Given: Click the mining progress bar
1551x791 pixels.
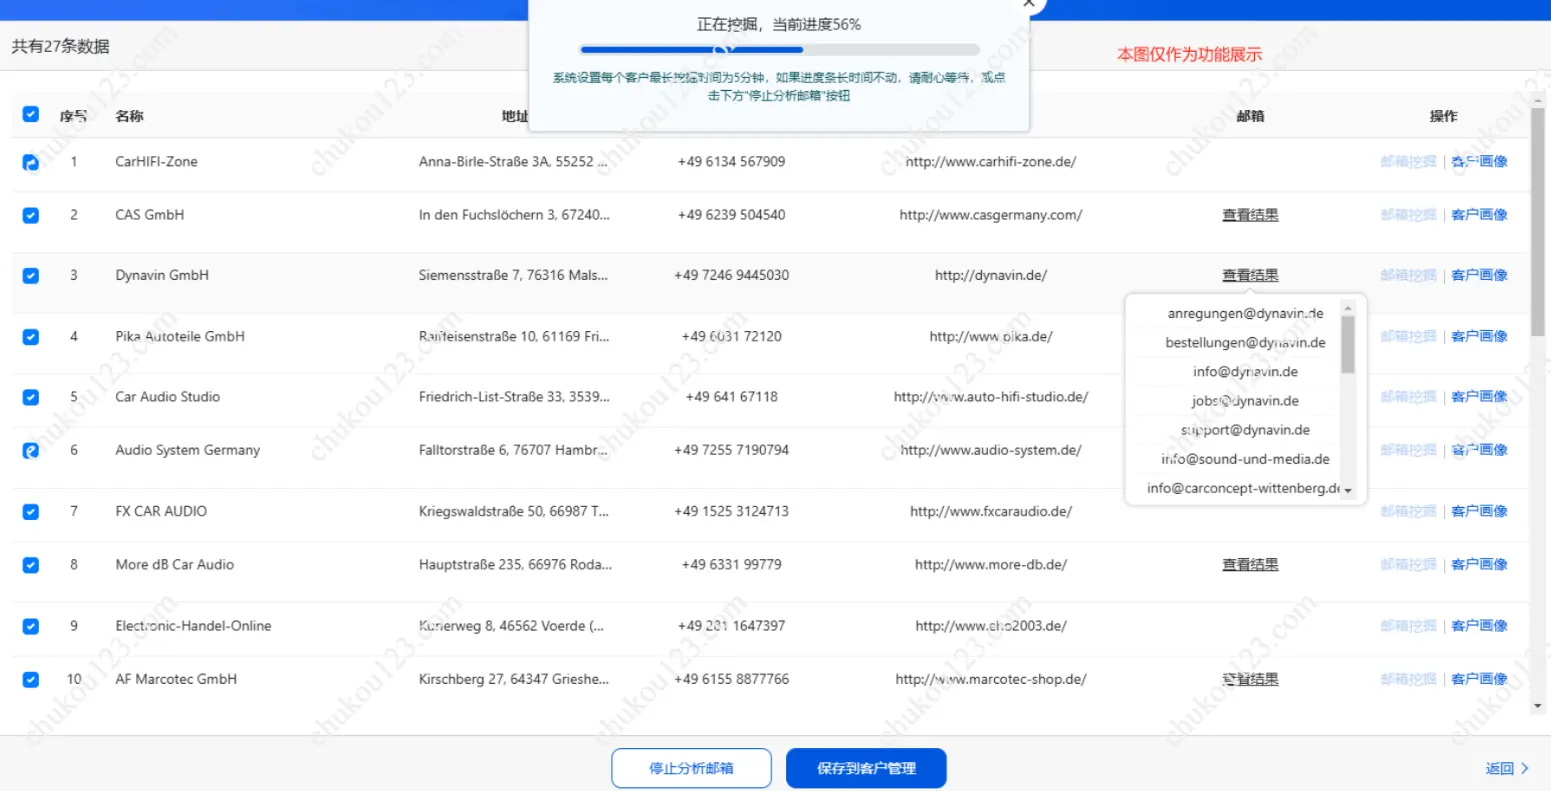Looking at the screenshot, I should 779,49.
